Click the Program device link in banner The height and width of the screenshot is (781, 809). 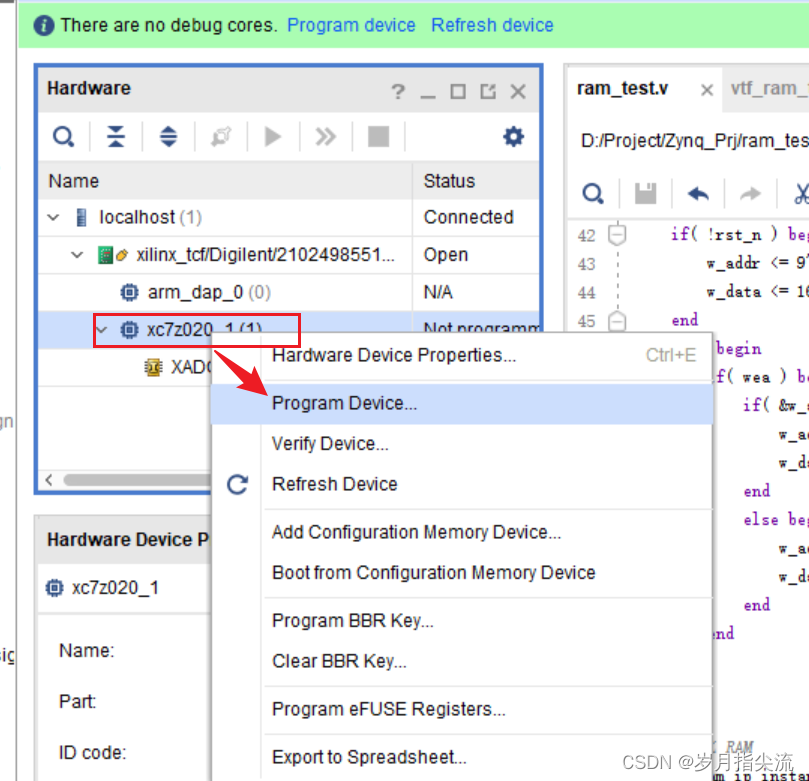pos(351,25)
